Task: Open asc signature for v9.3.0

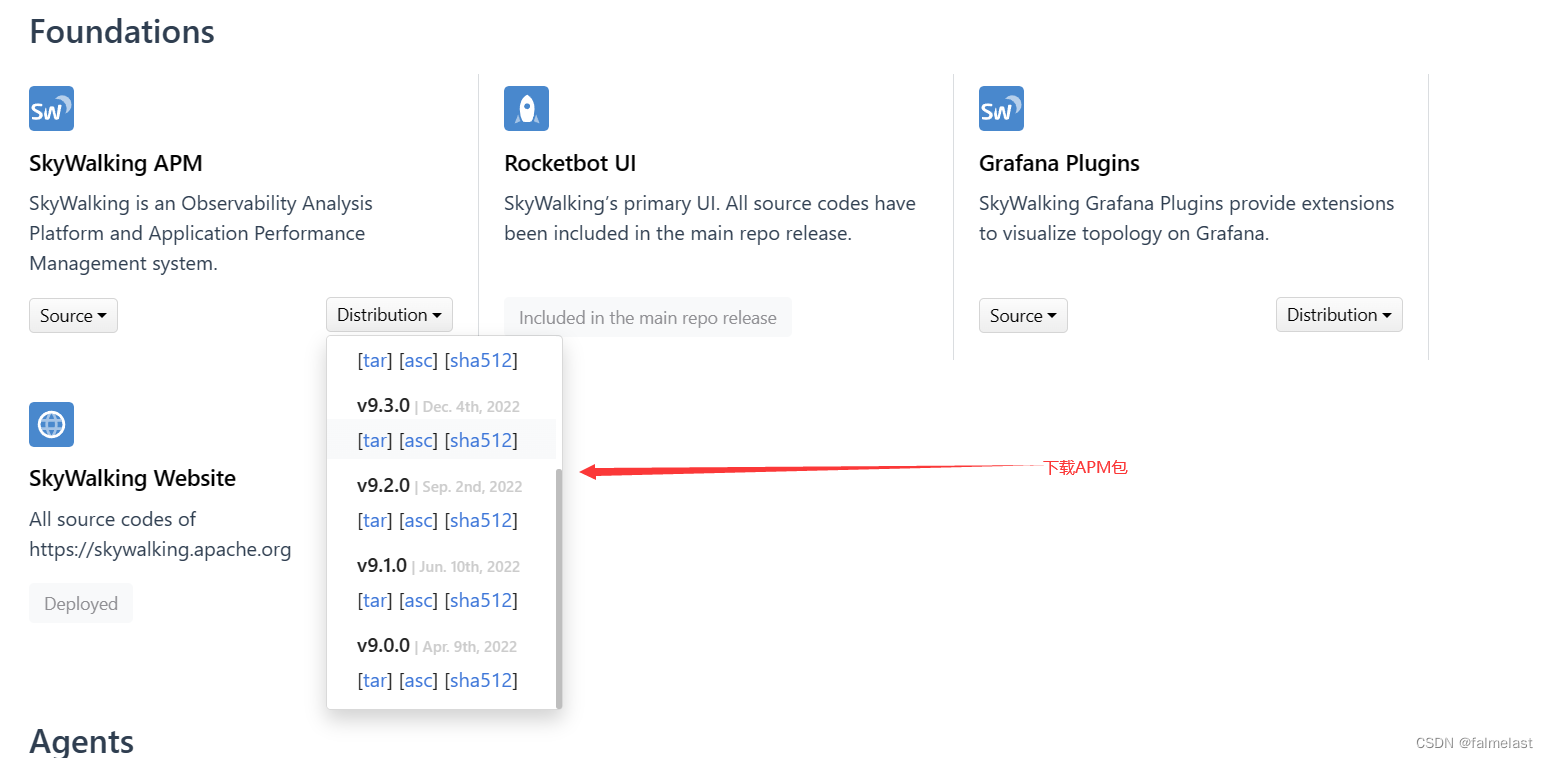Action: [x=418, y=440]
